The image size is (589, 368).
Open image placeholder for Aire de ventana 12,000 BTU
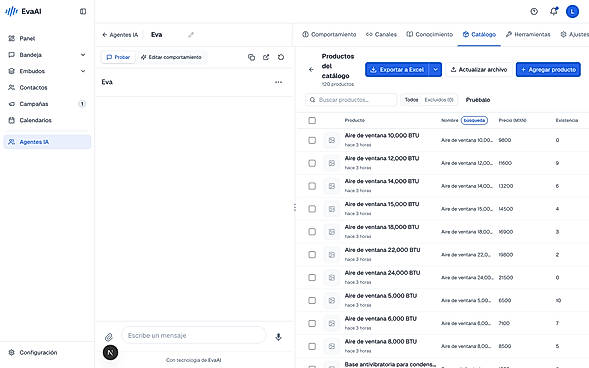332,163
